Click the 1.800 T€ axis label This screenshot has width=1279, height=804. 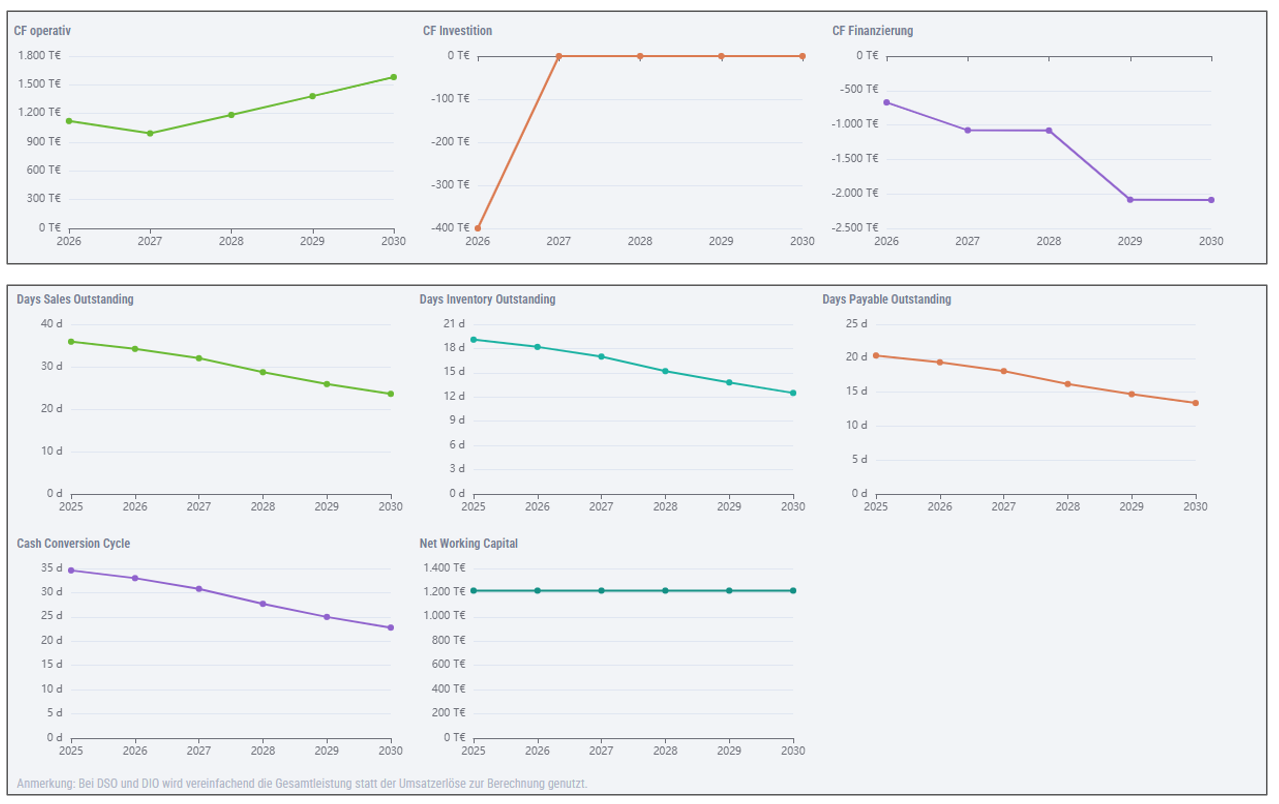click(x=40, y=55)
